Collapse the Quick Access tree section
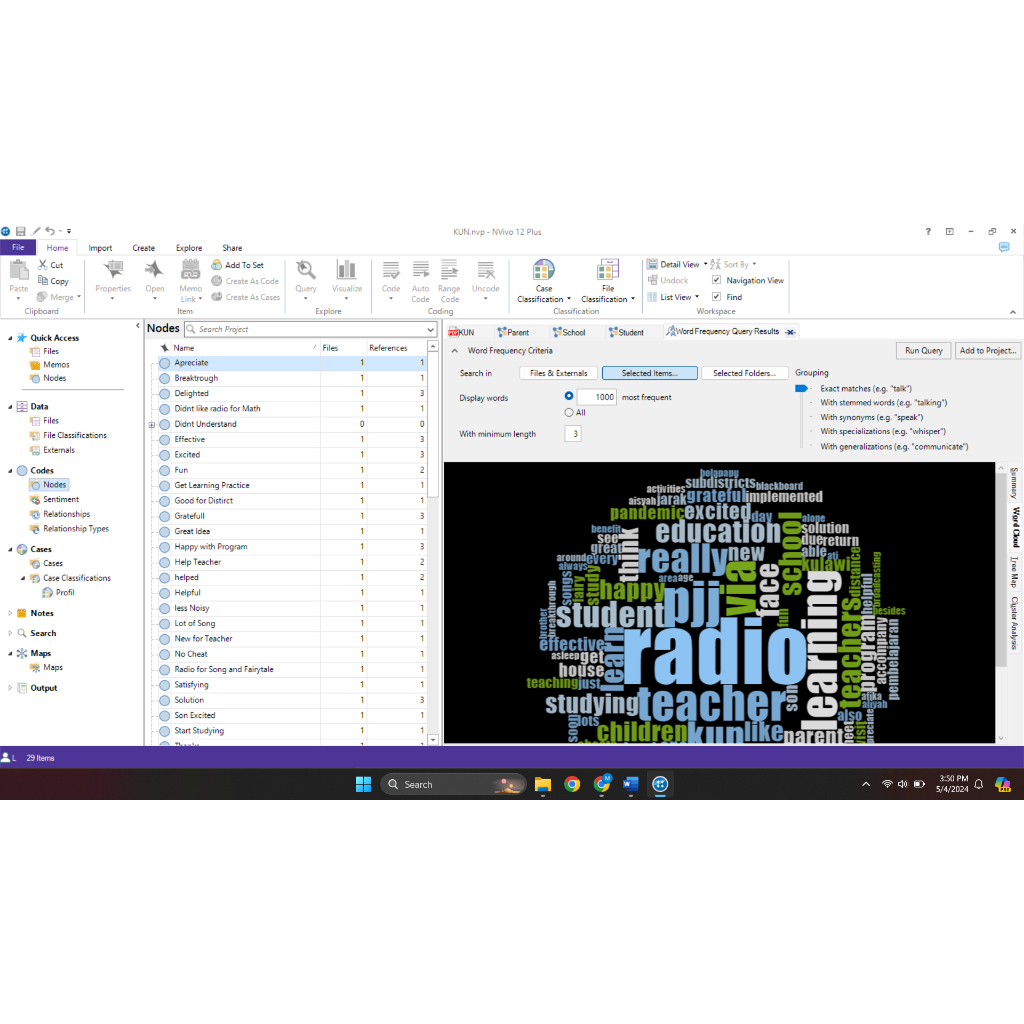 point(10,338)
